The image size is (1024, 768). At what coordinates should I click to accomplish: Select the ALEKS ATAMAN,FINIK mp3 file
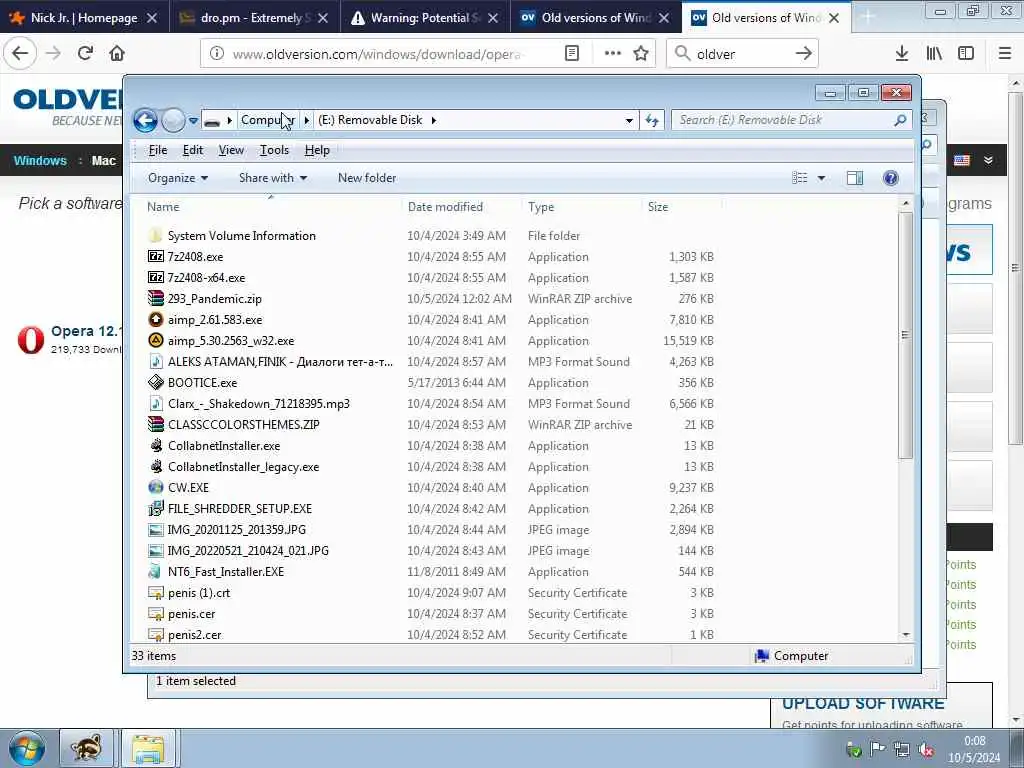tap(280, 361)
